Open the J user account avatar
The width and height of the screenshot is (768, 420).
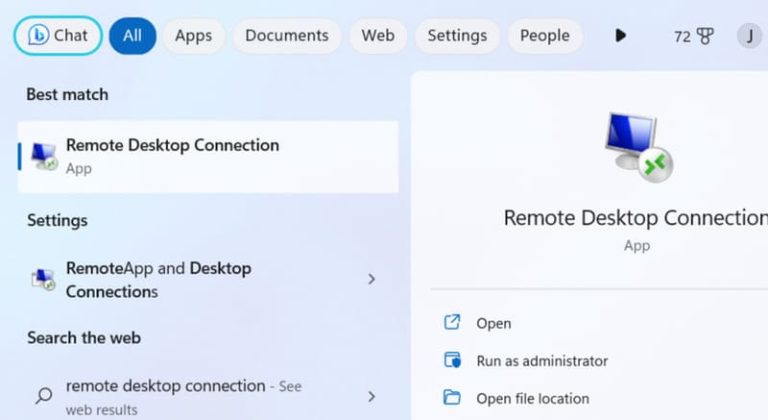click(749, 36)
